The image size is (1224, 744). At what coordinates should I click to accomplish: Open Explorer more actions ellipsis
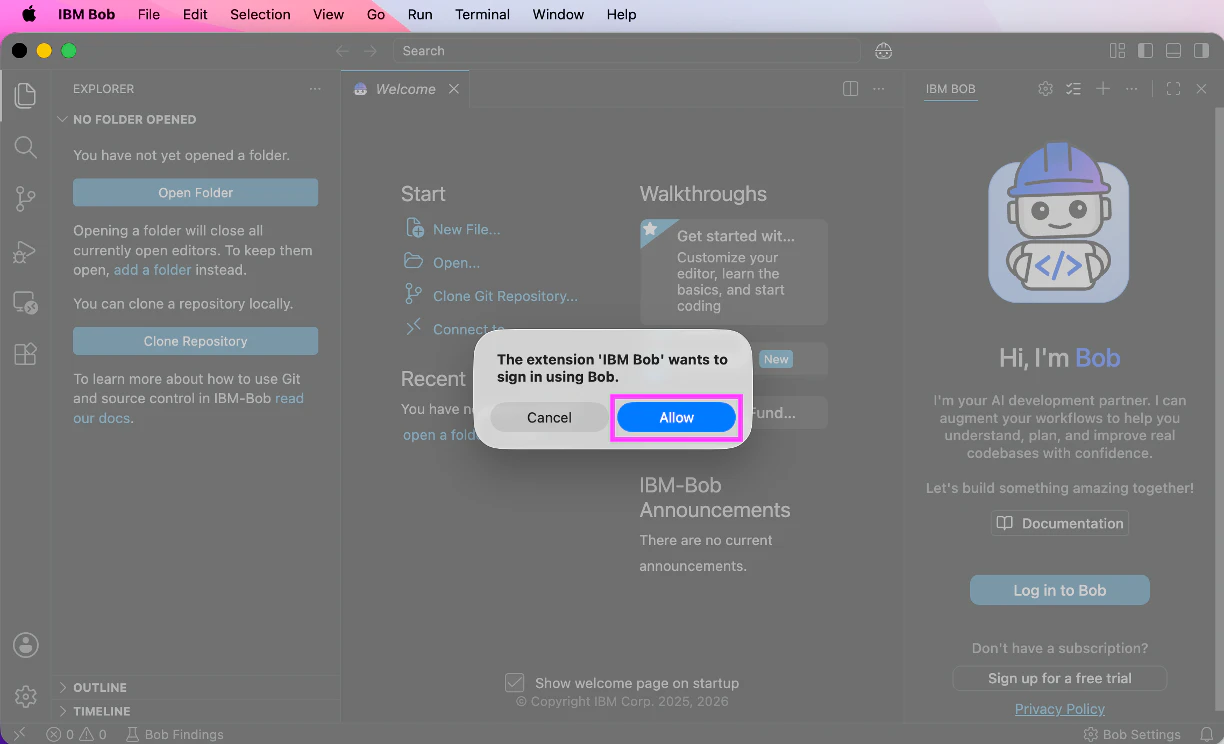(316, 89)
